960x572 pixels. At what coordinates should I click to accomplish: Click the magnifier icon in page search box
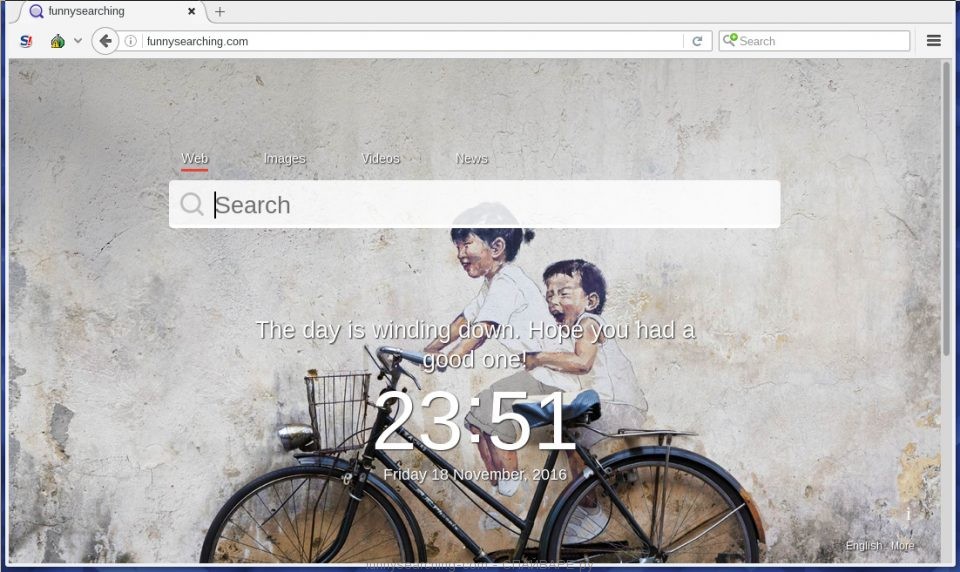pyautogui.click(x=192, y=204)
